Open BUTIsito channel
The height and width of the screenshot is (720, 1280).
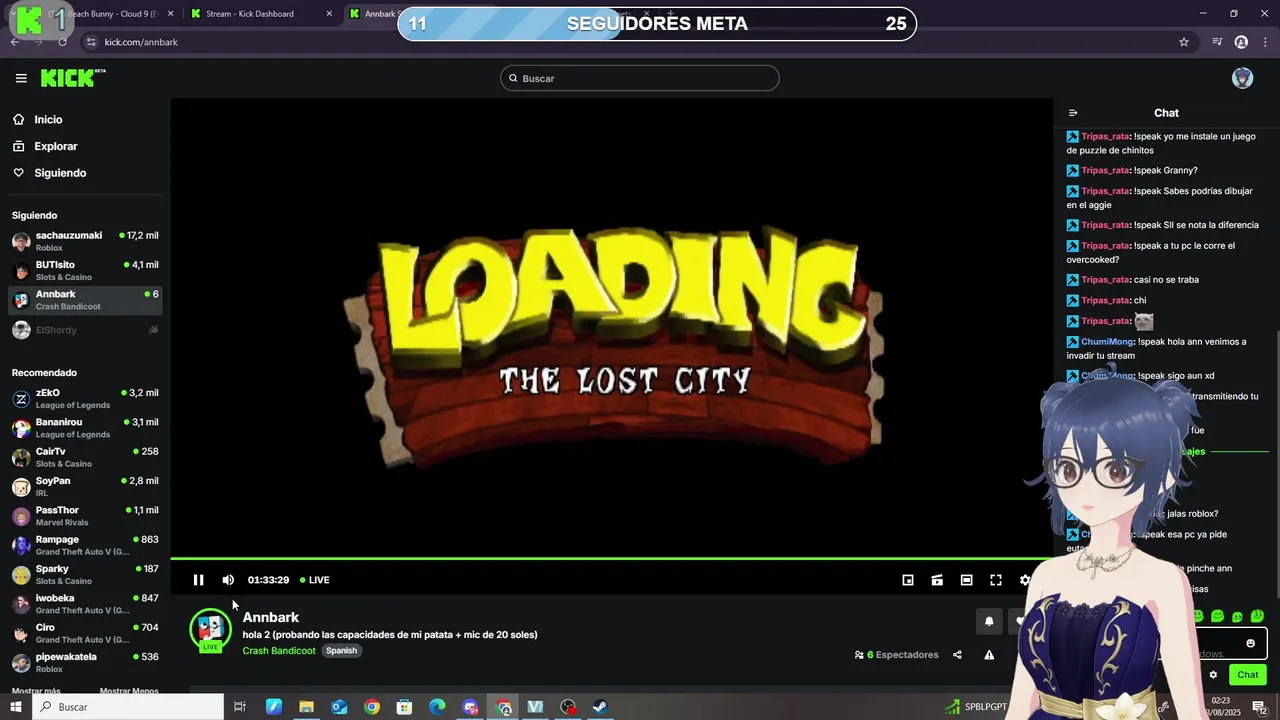click(85, 270)
